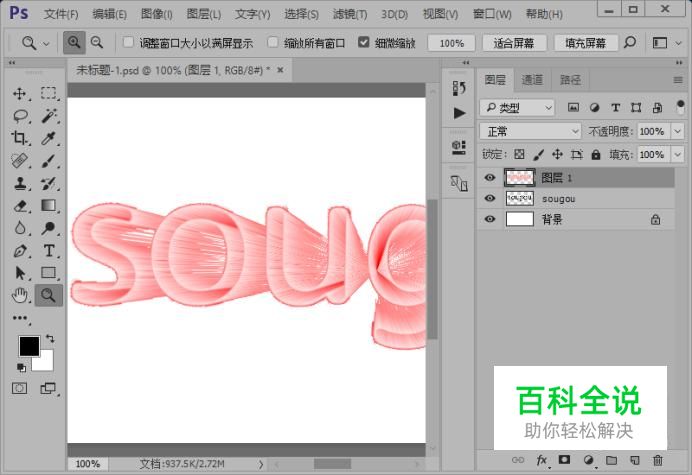Open the Edit Toolbar three-dots menu

point(20,318)
